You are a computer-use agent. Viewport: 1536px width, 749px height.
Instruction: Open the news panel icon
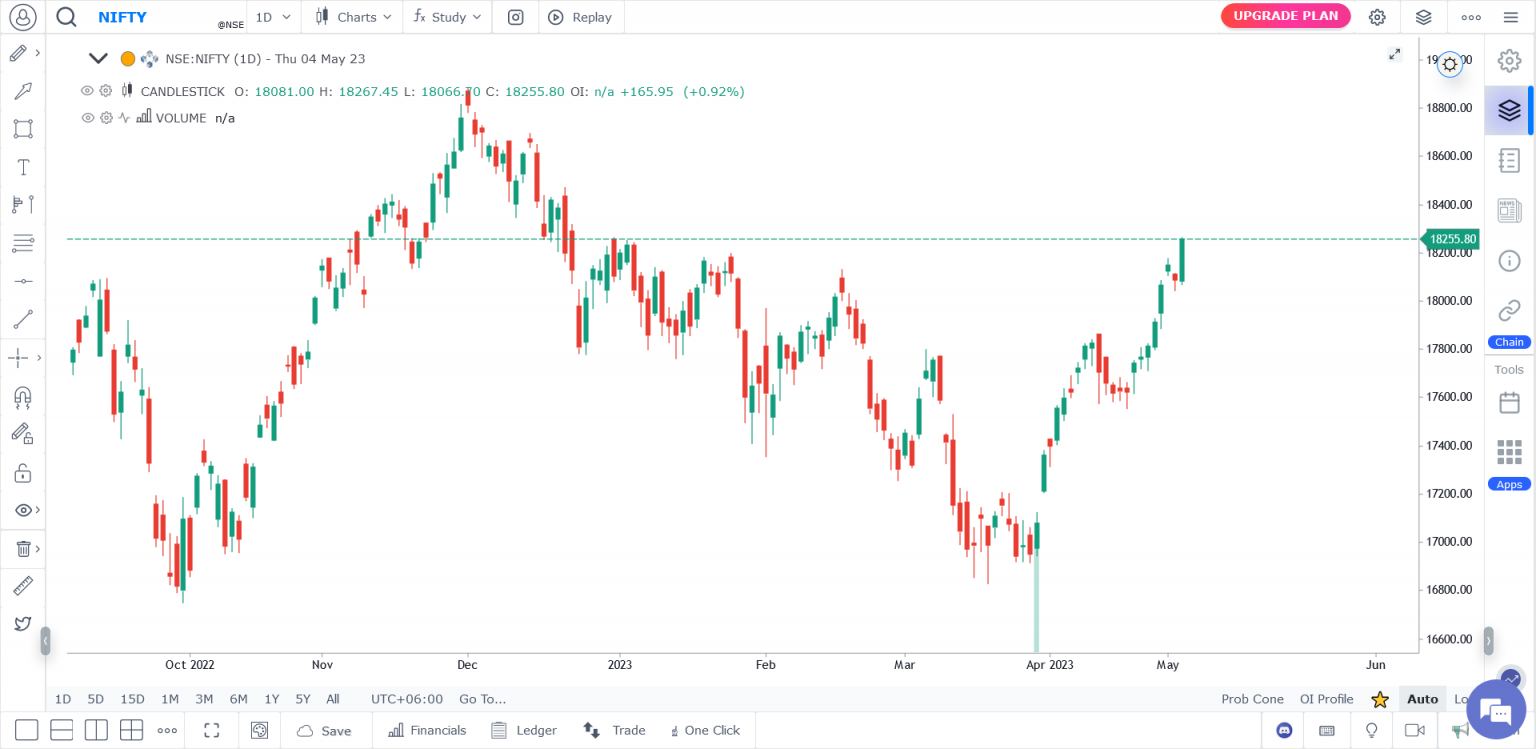1509,210
